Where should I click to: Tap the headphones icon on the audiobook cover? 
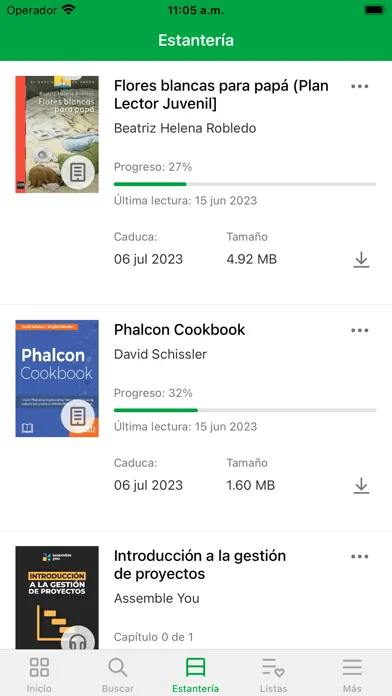click(78, 638)
